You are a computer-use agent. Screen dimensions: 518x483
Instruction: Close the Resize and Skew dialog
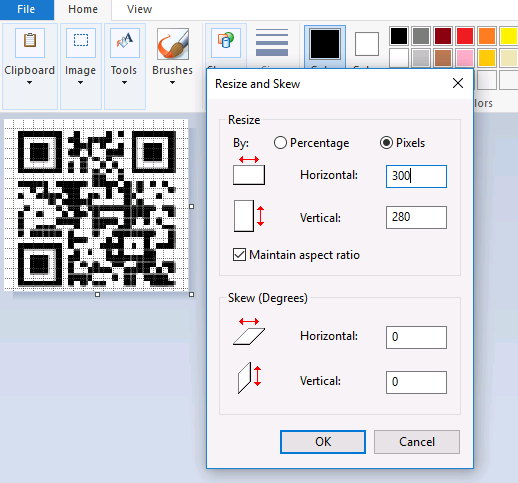pyautogui.click(x=458, y=83)
